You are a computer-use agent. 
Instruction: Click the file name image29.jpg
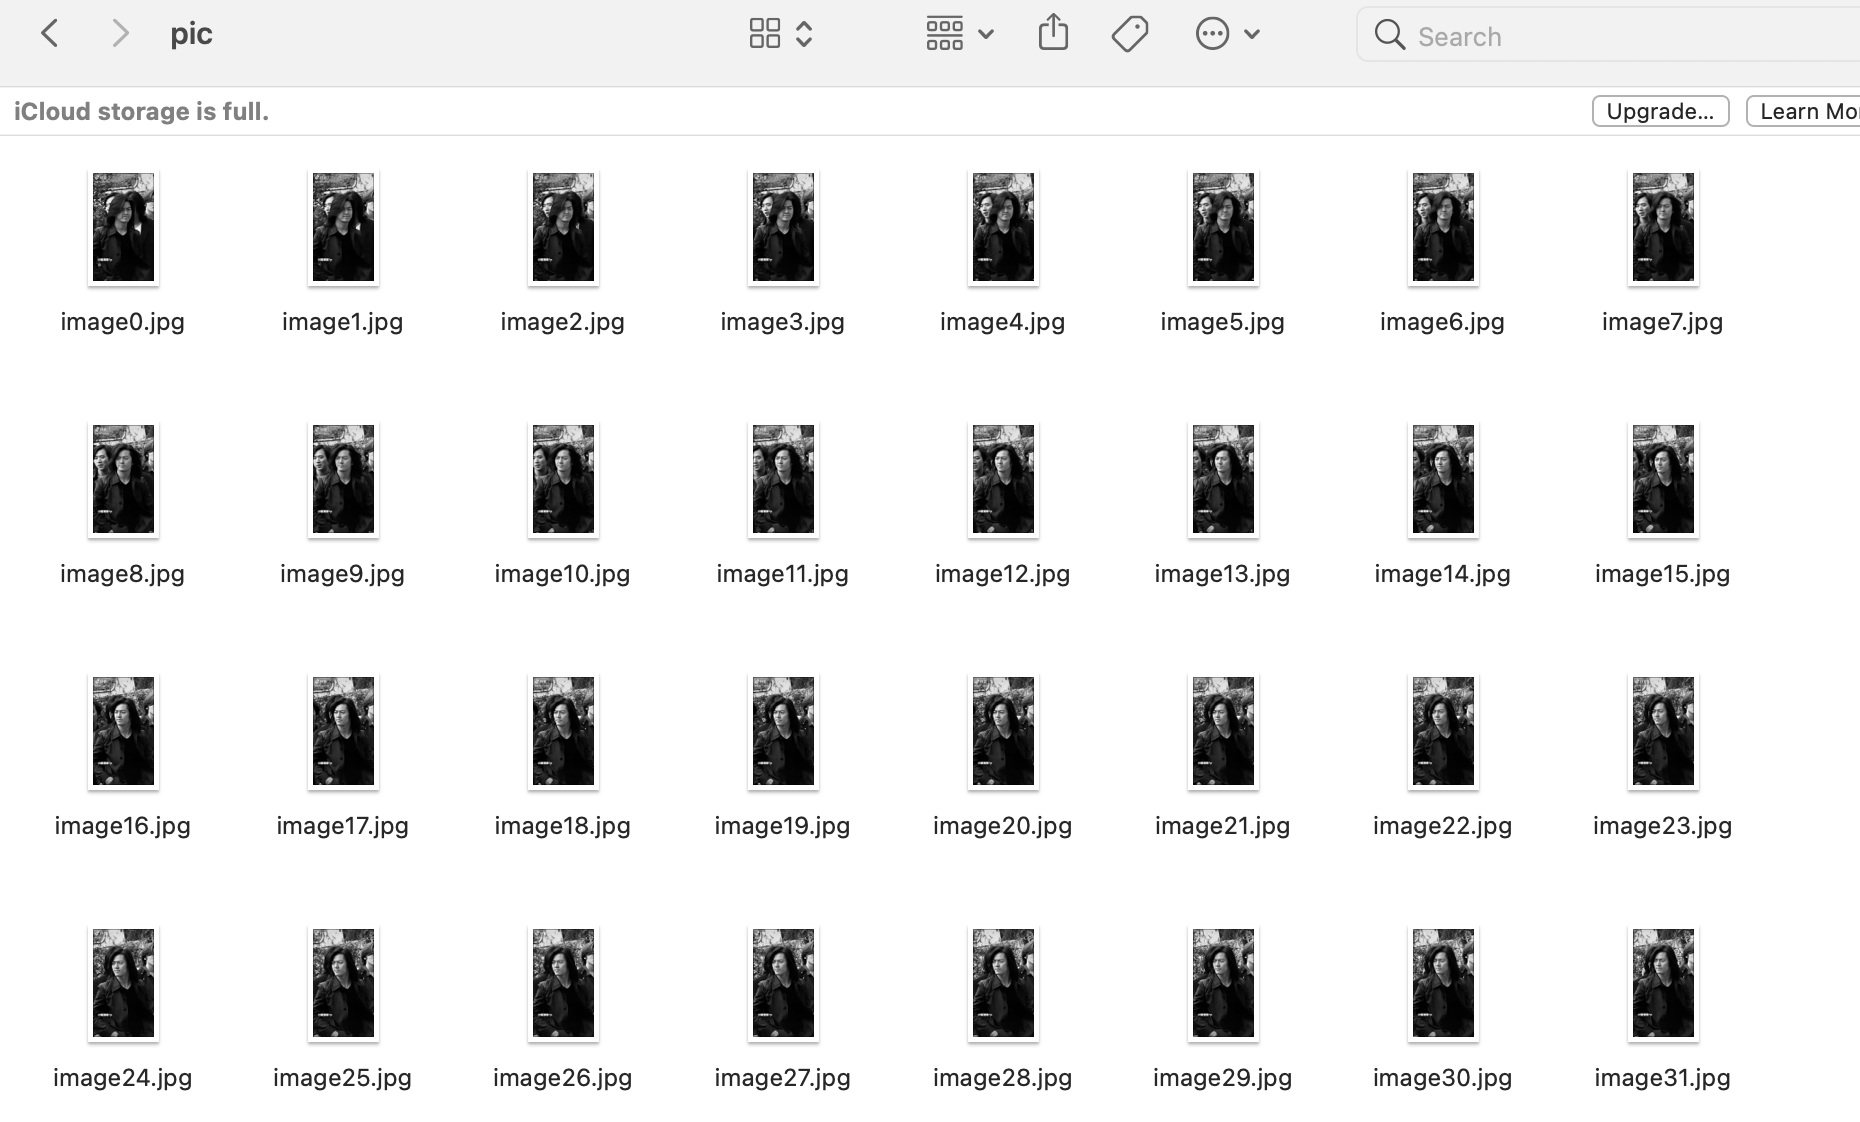[1222, 1078]
